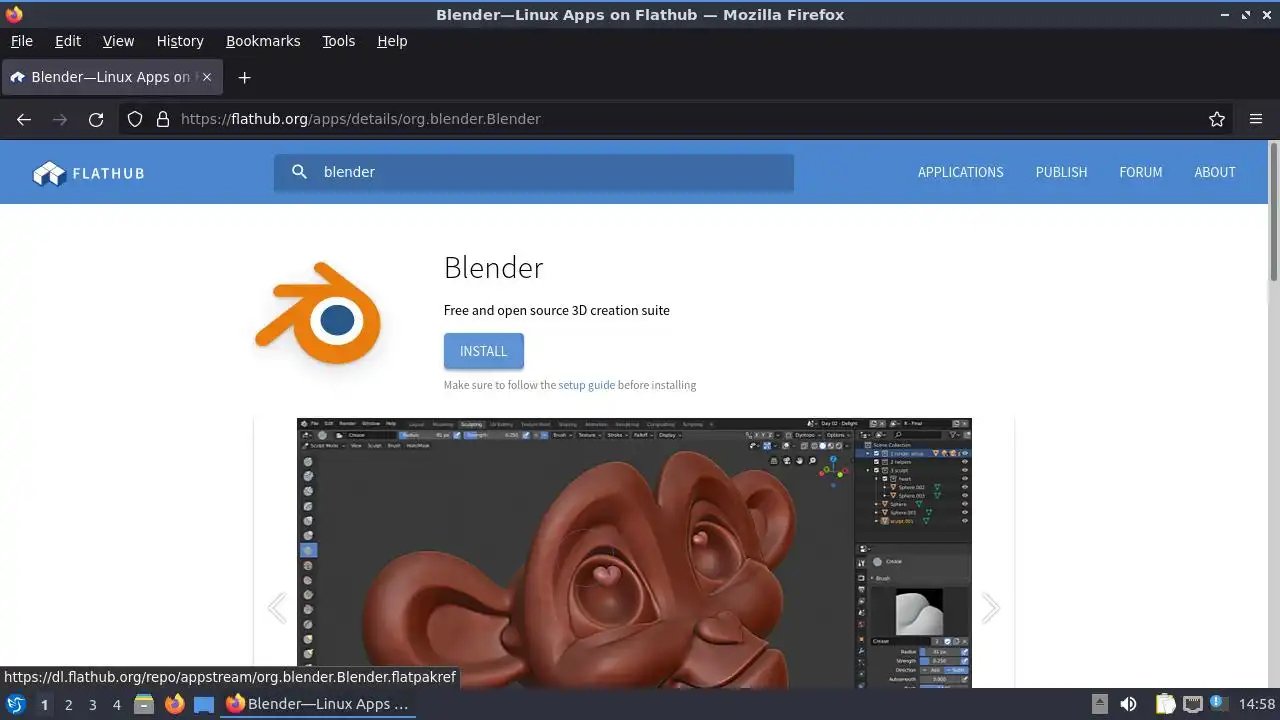
Task: Go to APPLICATIONS page
Action: coord(960,172)
